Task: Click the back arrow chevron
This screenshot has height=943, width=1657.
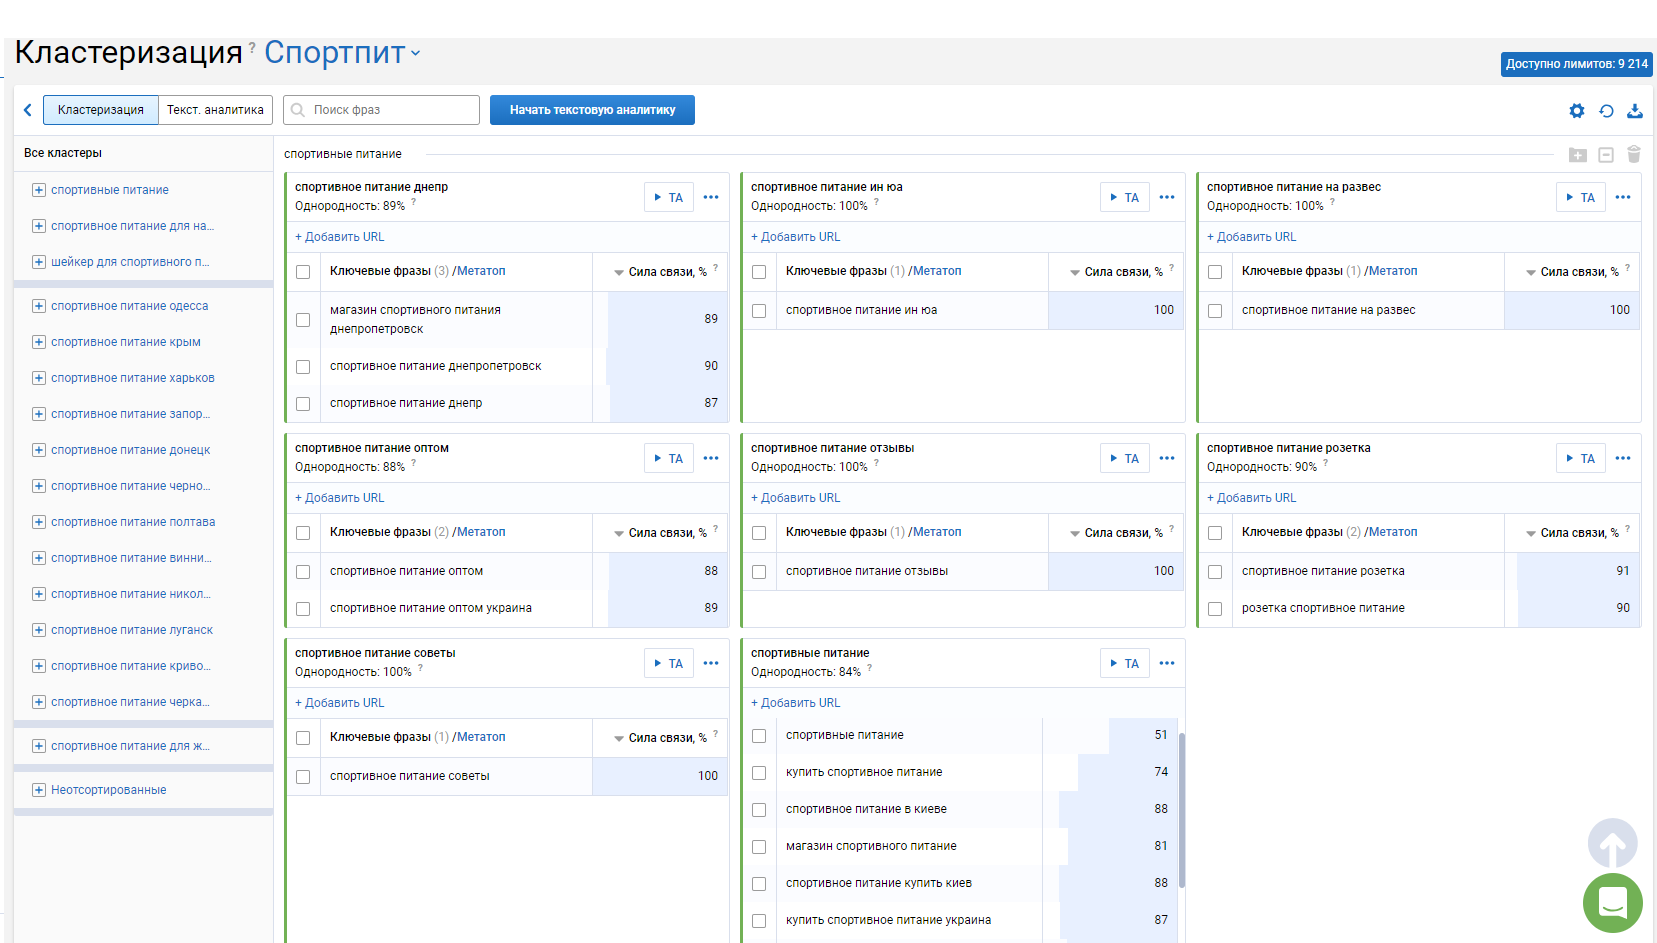Action: coord(28,110)
